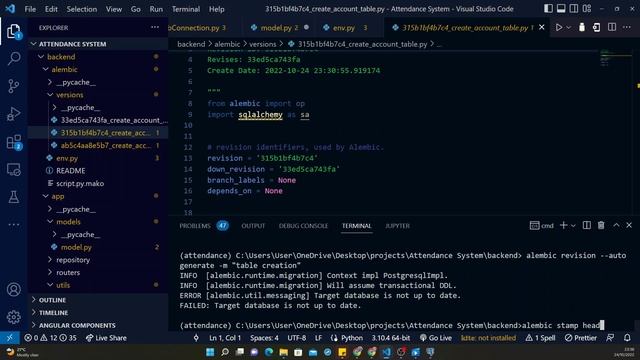Open Windows Start menu on taskbar
640x360 pixels.
point(210,352)
